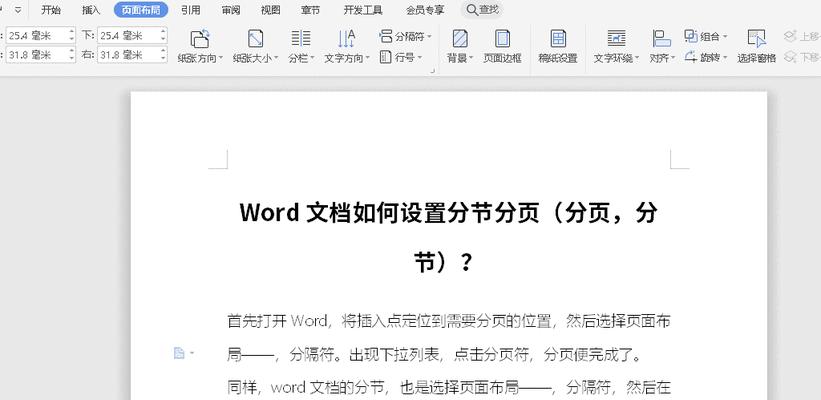Decrease the 下 bottom margin with down arrow
This screenshot has height=400, width=821.
click(x=163, y=39)
